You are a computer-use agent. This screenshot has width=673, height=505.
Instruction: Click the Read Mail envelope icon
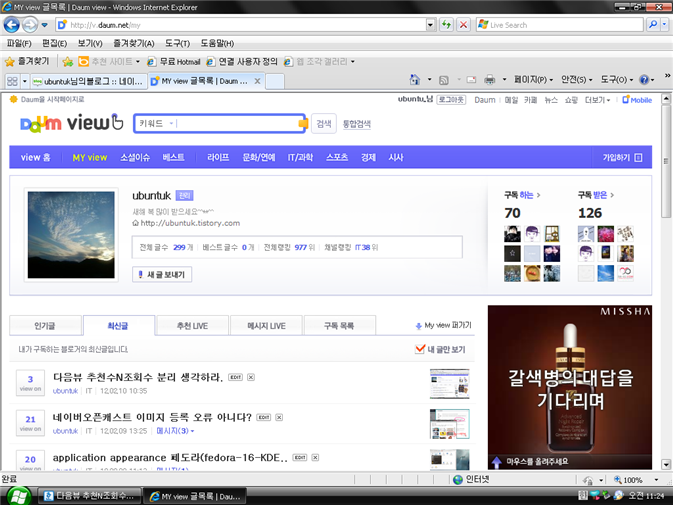tap(471, 80)
